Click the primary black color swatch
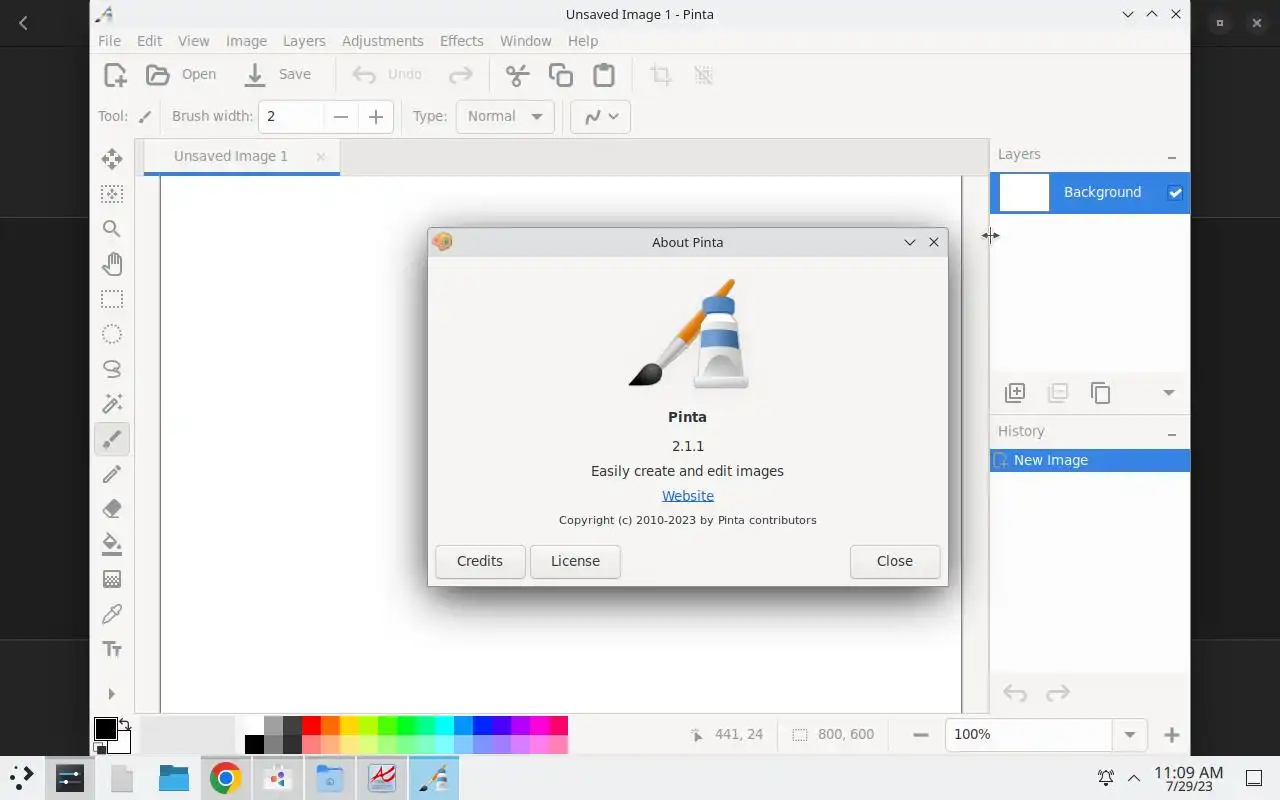This screenshot has height=800, width=1280. click(x=105, y=729)
